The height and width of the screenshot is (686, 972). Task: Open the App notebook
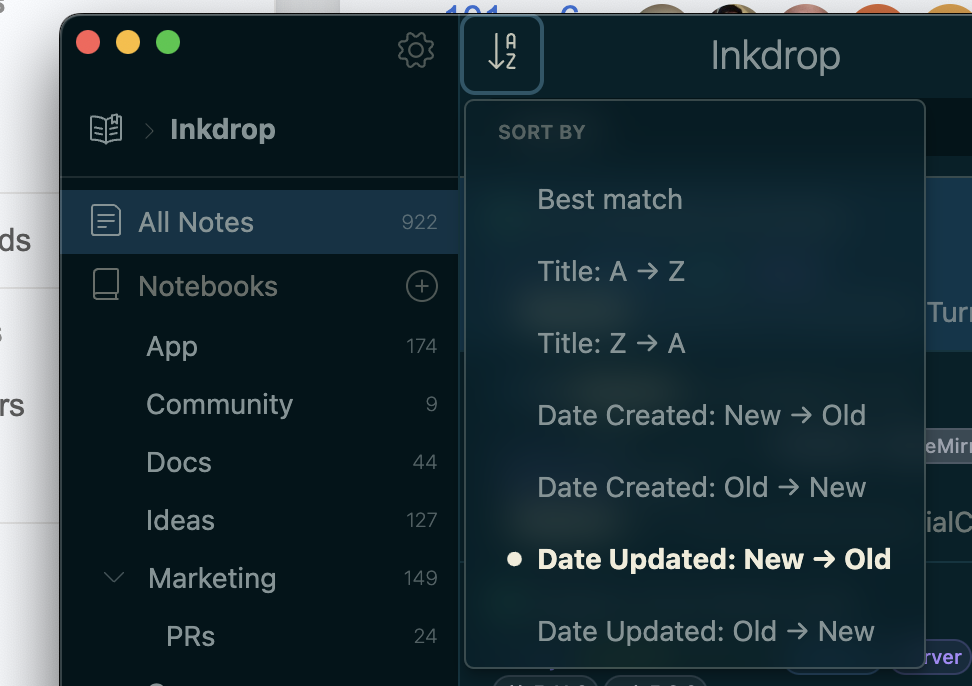coord(260,346)
